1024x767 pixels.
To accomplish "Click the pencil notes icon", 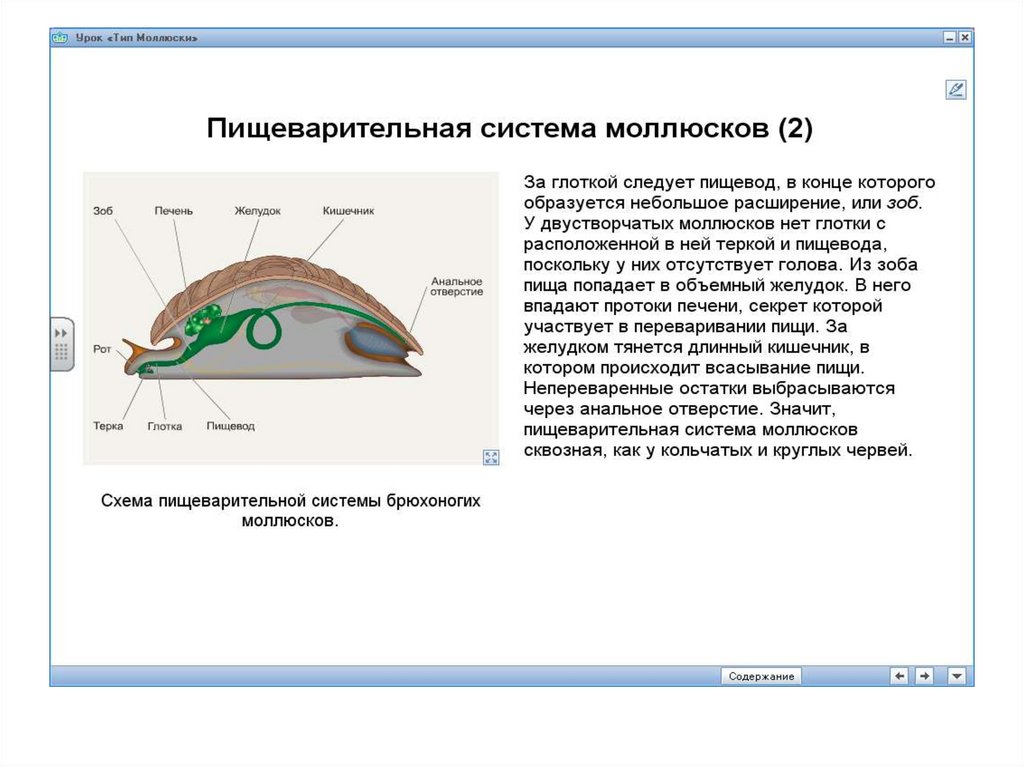I will [955, 90].
